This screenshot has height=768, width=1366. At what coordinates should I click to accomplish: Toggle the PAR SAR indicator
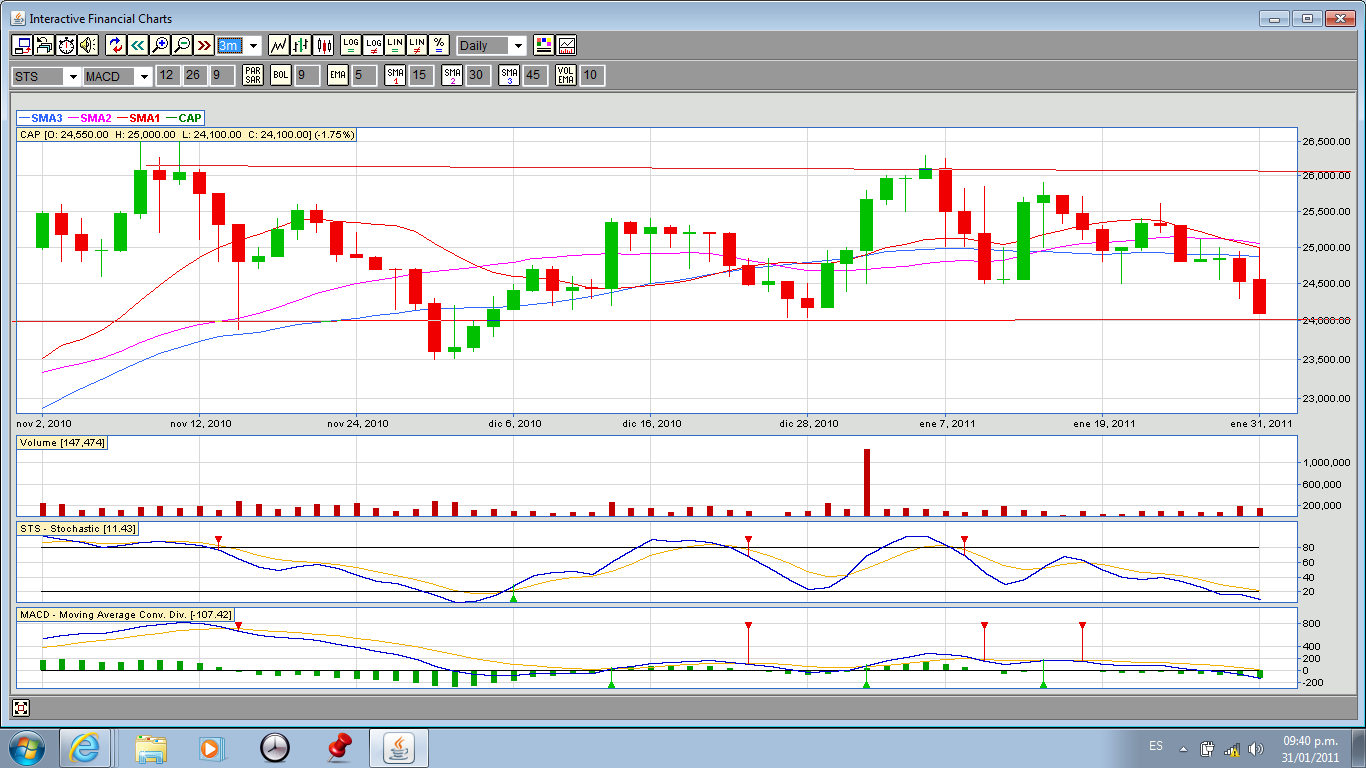pyautogui.click(x=252, y=76)
